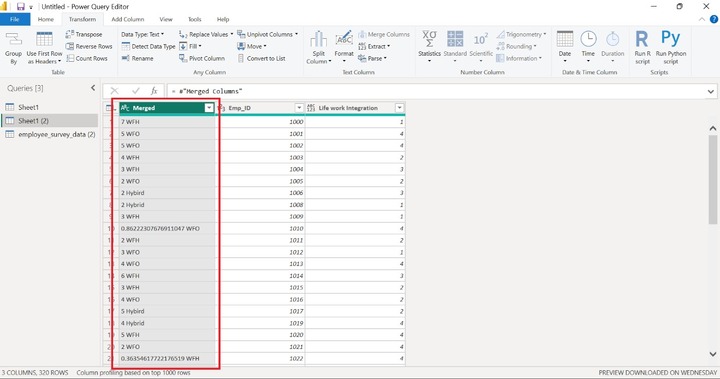Click Count Rows
Viewport: 720px width, 379px height.
click(87, 58)
